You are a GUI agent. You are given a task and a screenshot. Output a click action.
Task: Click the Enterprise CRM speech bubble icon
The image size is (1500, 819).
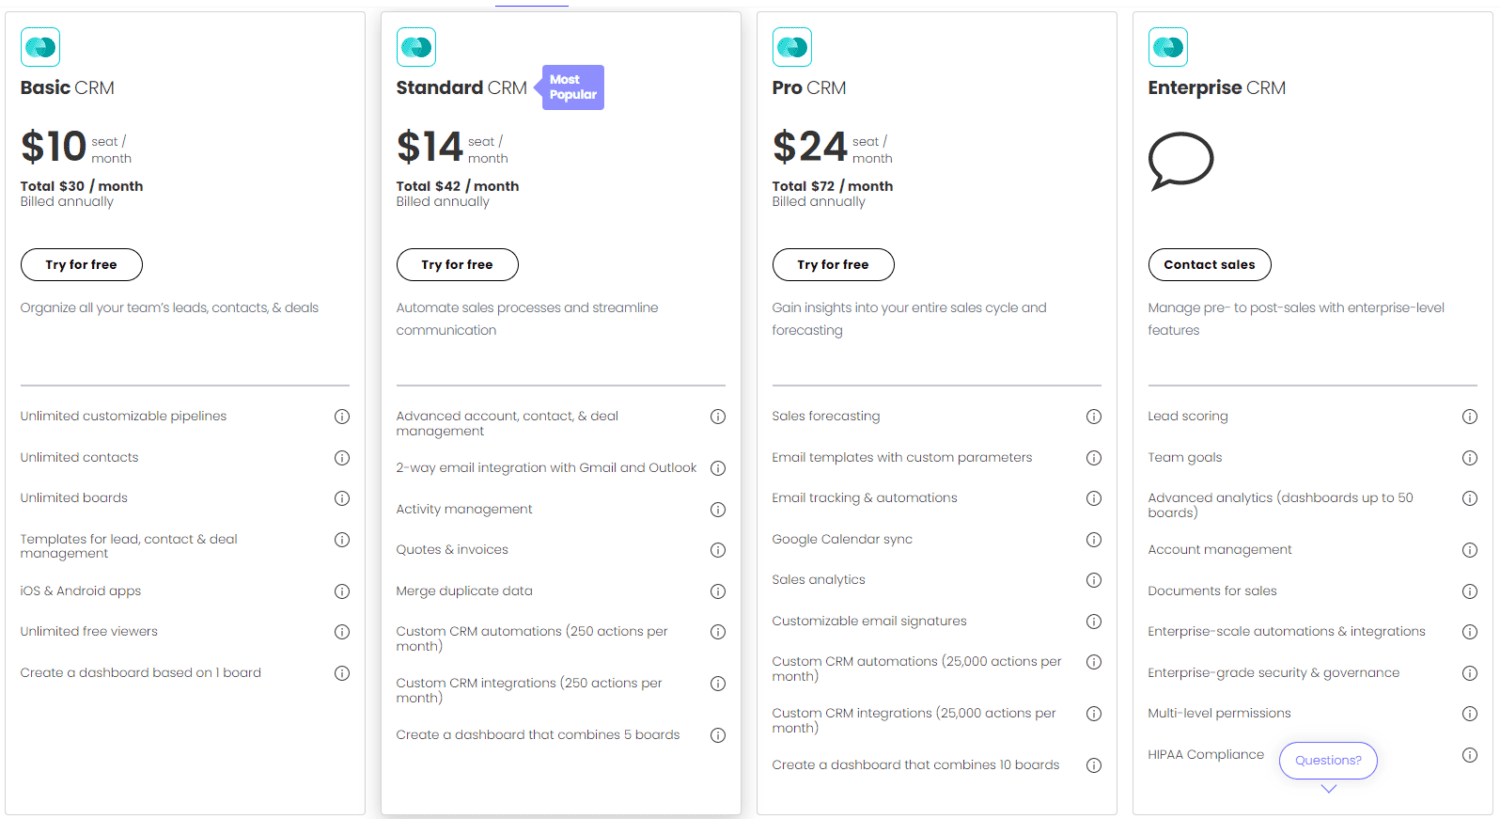(1181, 161)
